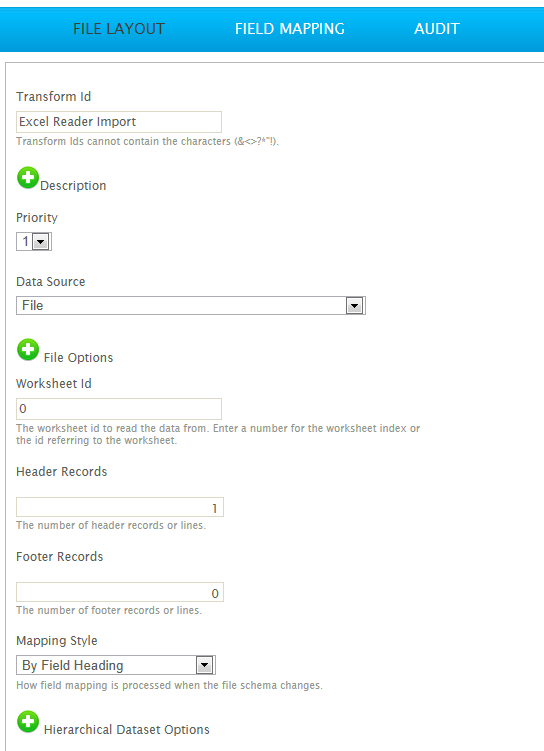544x751 pixels.
Task: Click the Excel Reader Import text
Action: [78, 122]
